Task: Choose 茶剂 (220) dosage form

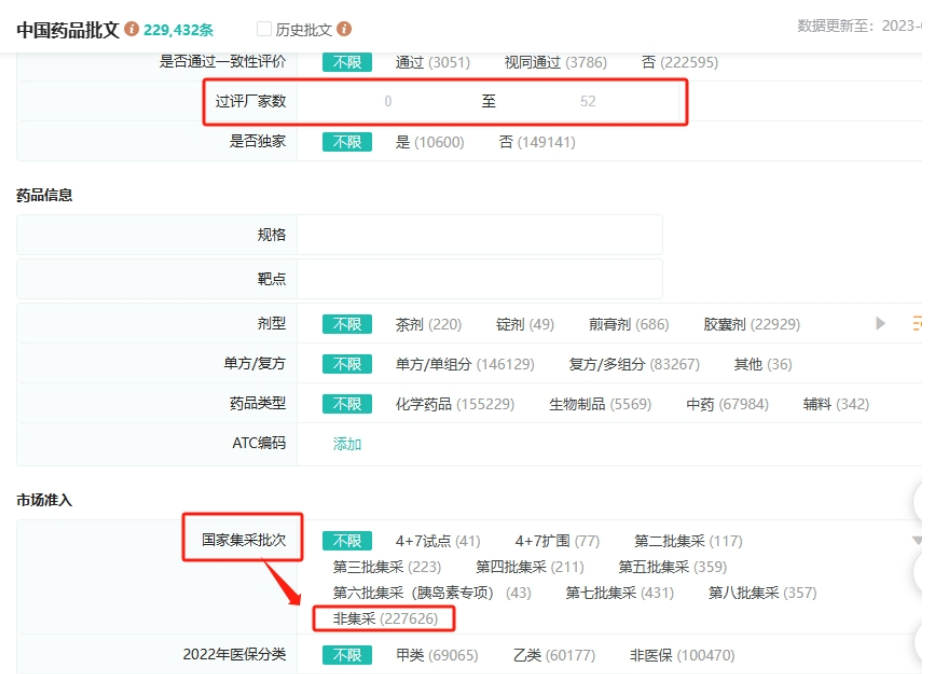Action: pyautogui.click(x=429, y=324)
